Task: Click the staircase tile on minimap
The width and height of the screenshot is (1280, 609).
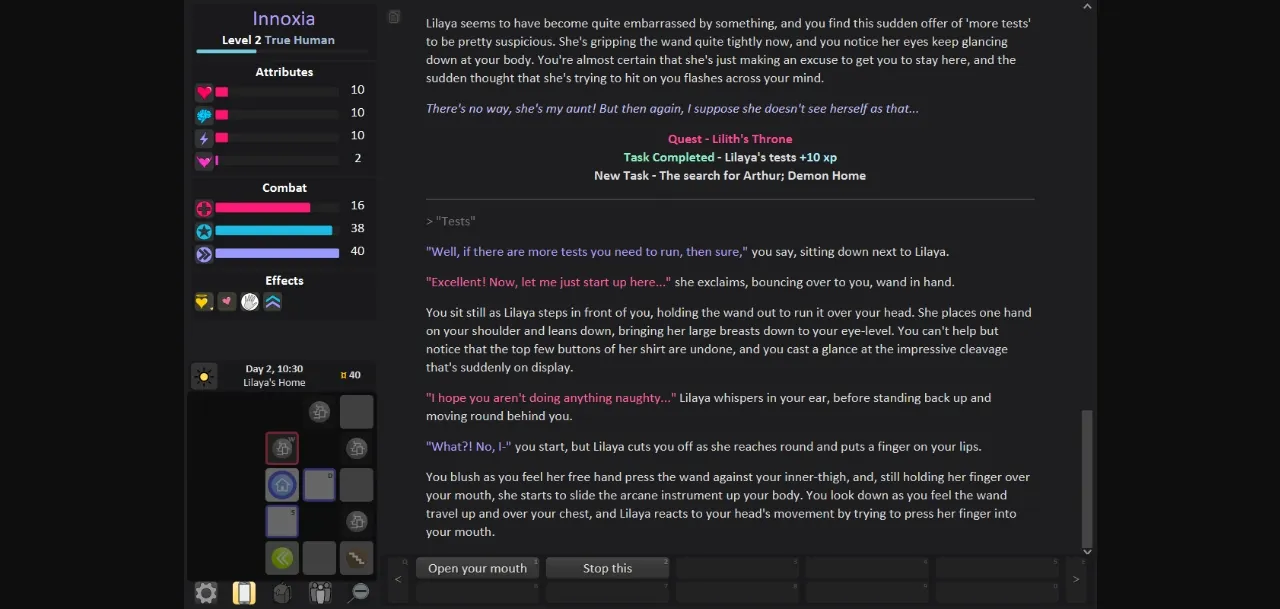Action: click(356, 558)
